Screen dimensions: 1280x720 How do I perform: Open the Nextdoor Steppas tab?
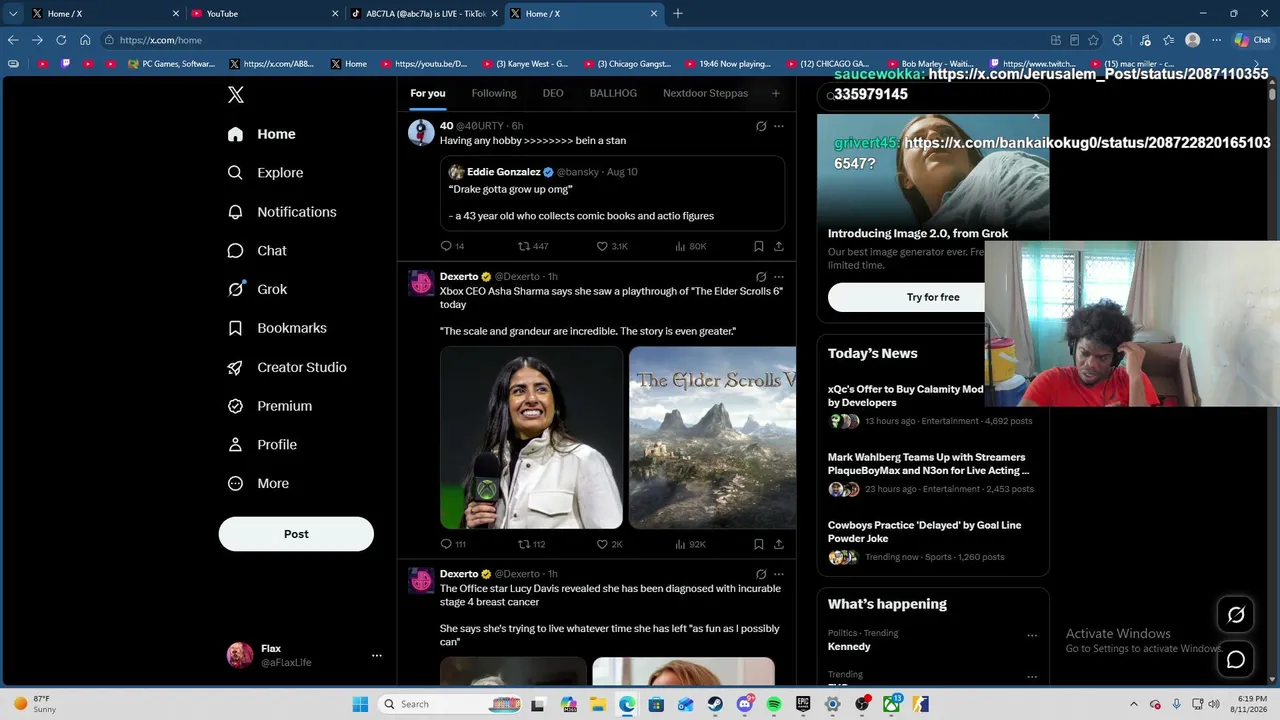click(x=705, y=94)
